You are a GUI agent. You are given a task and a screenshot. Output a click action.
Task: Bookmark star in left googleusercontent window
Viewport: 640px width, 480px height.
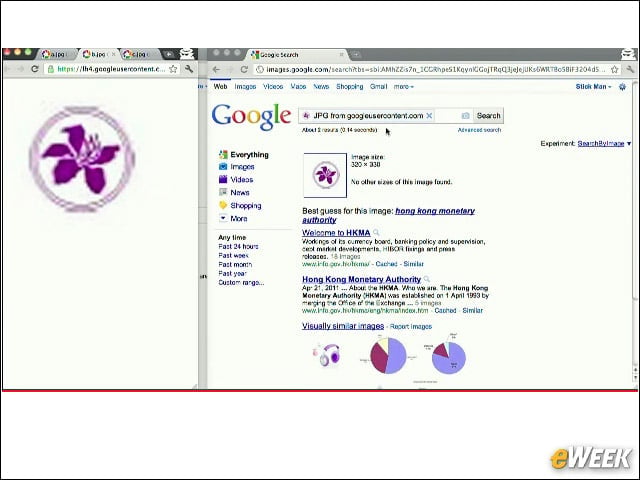pyautogui.click(x=173, y=69)
